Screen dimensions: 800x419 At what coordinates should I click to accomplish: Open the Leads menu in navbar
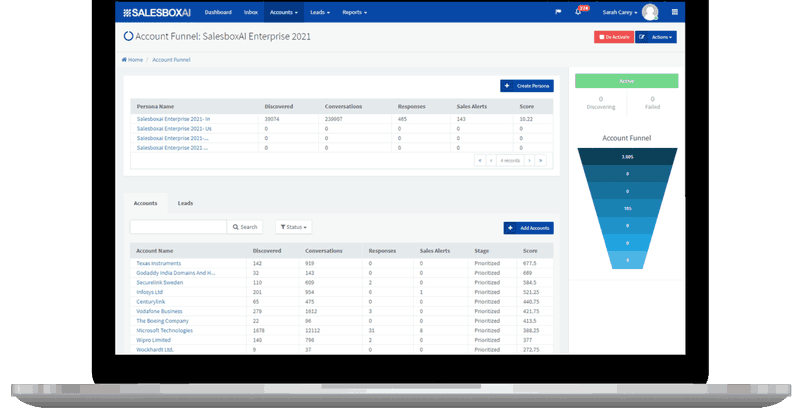[320, 12]
